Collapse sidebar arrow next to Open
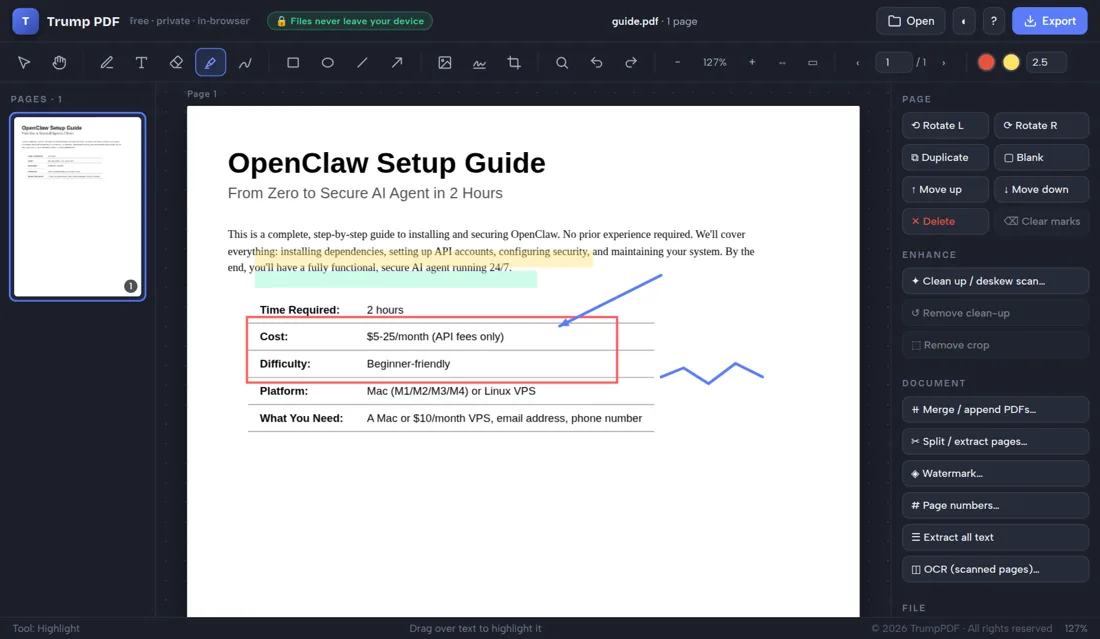 (963, 21)
